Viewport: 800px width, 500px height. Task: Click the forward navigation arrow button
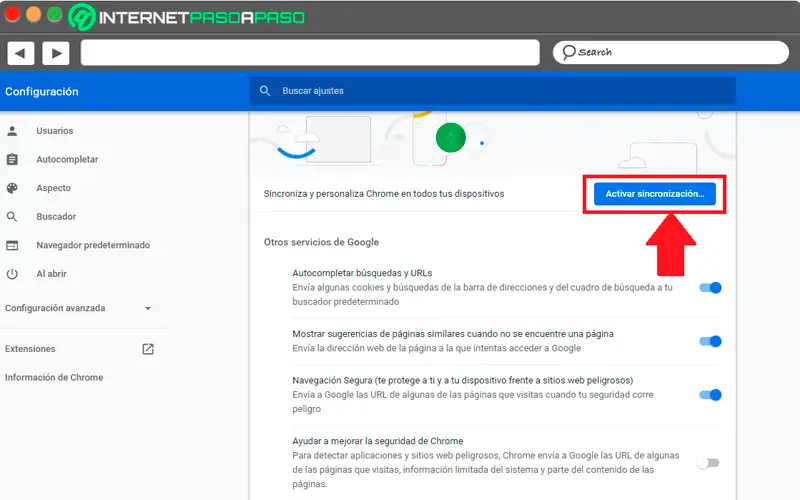tap(56, 53)
